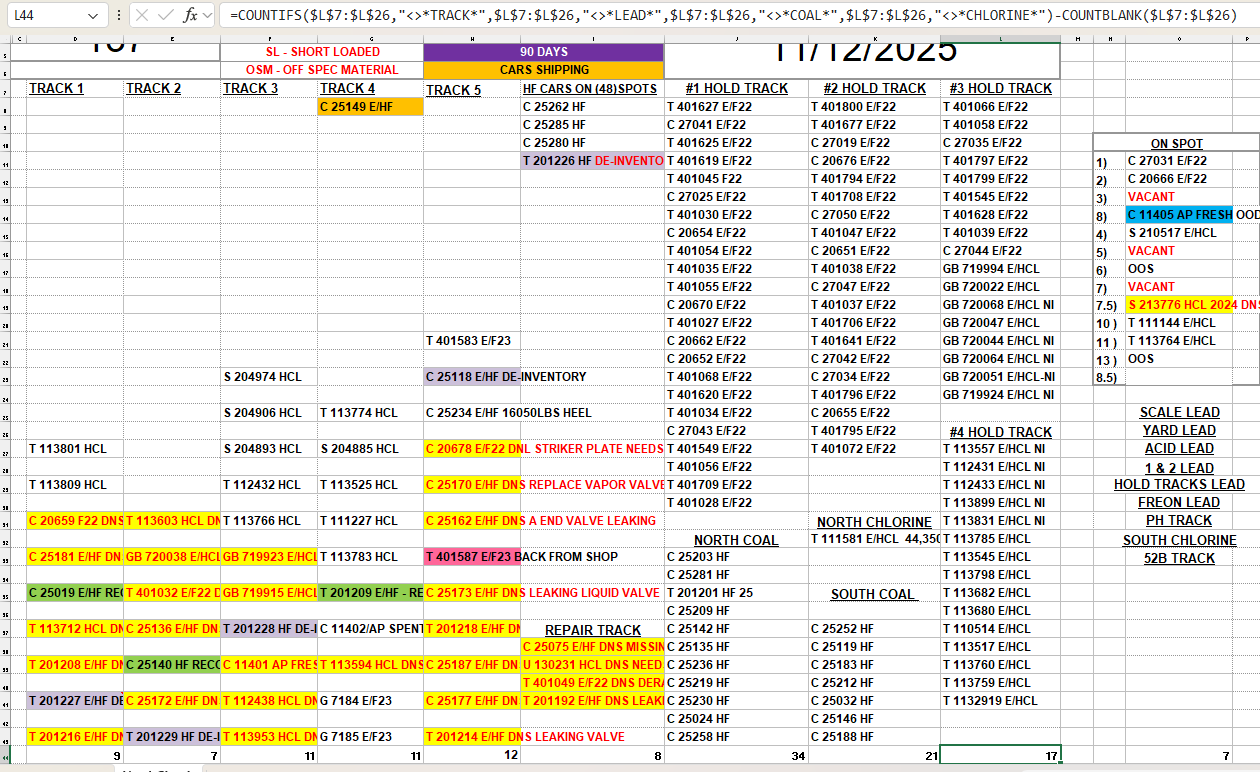Select the total cell showing 21
This screenshot has height=772, width=1260.
[x=874, y=755]
